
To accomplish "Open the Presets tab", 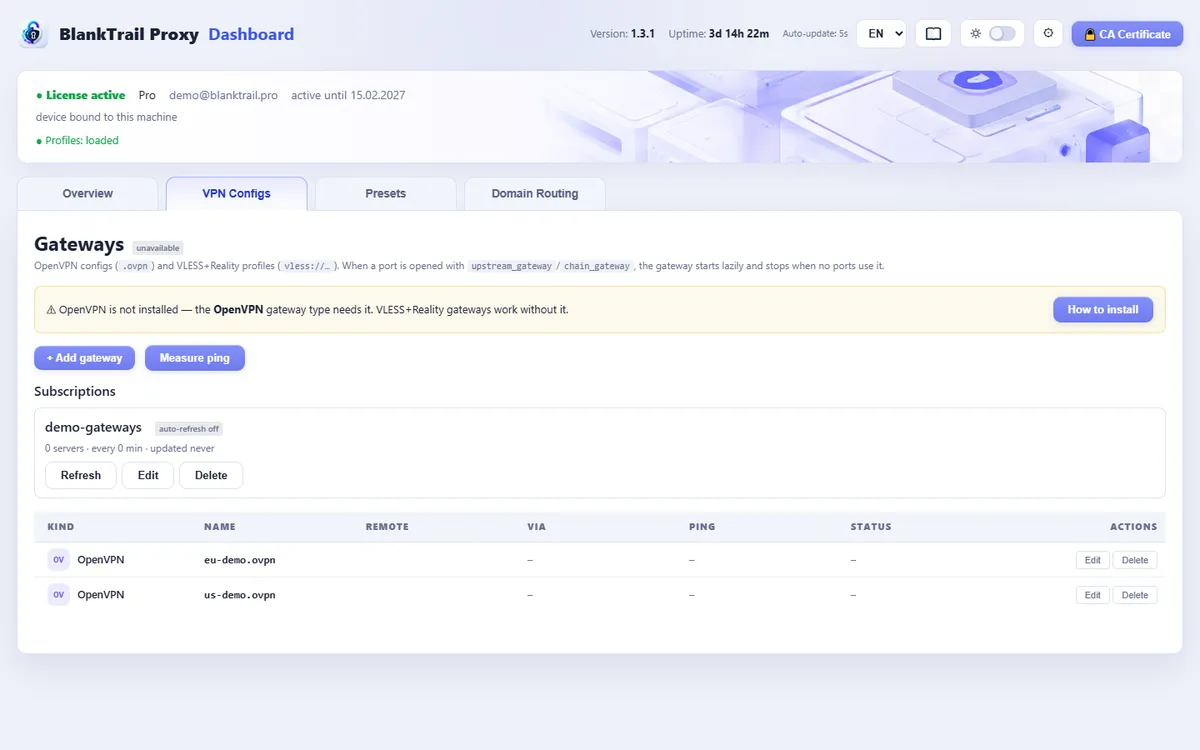I will [x=386, y=194].
